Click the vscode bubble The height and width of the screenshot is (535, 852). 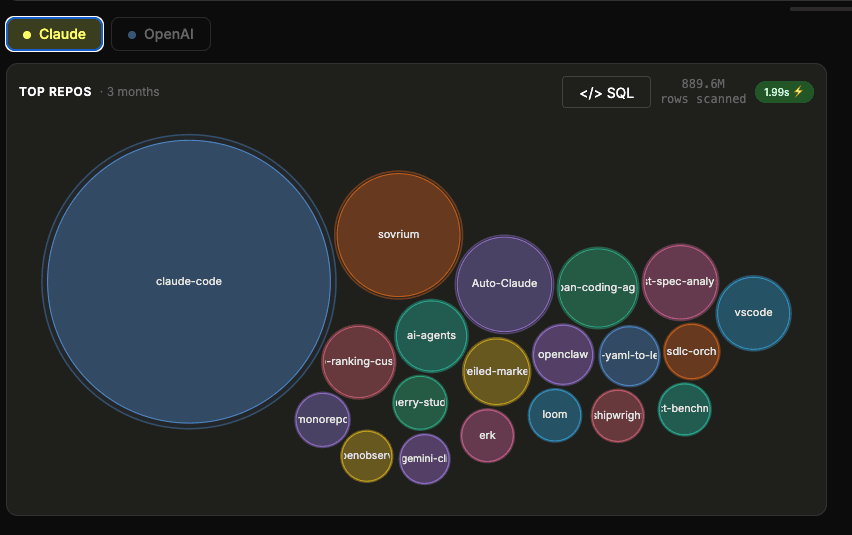coord(753,313)
